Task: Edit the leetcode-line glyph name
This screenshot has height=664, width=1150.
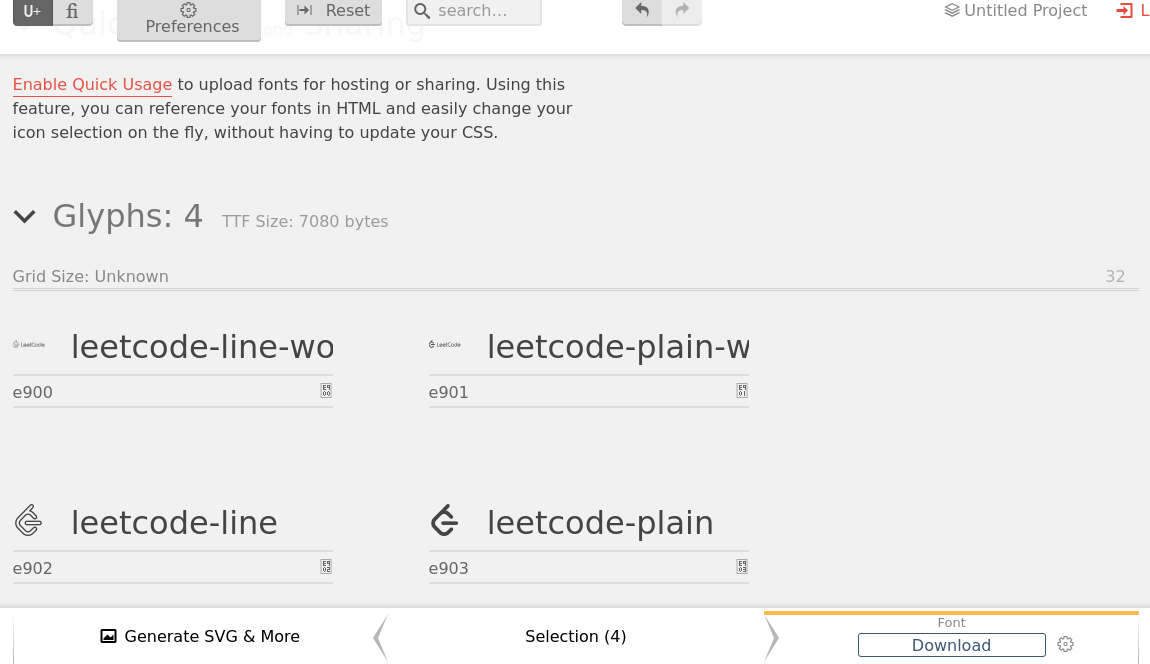Action: (202, 522)
